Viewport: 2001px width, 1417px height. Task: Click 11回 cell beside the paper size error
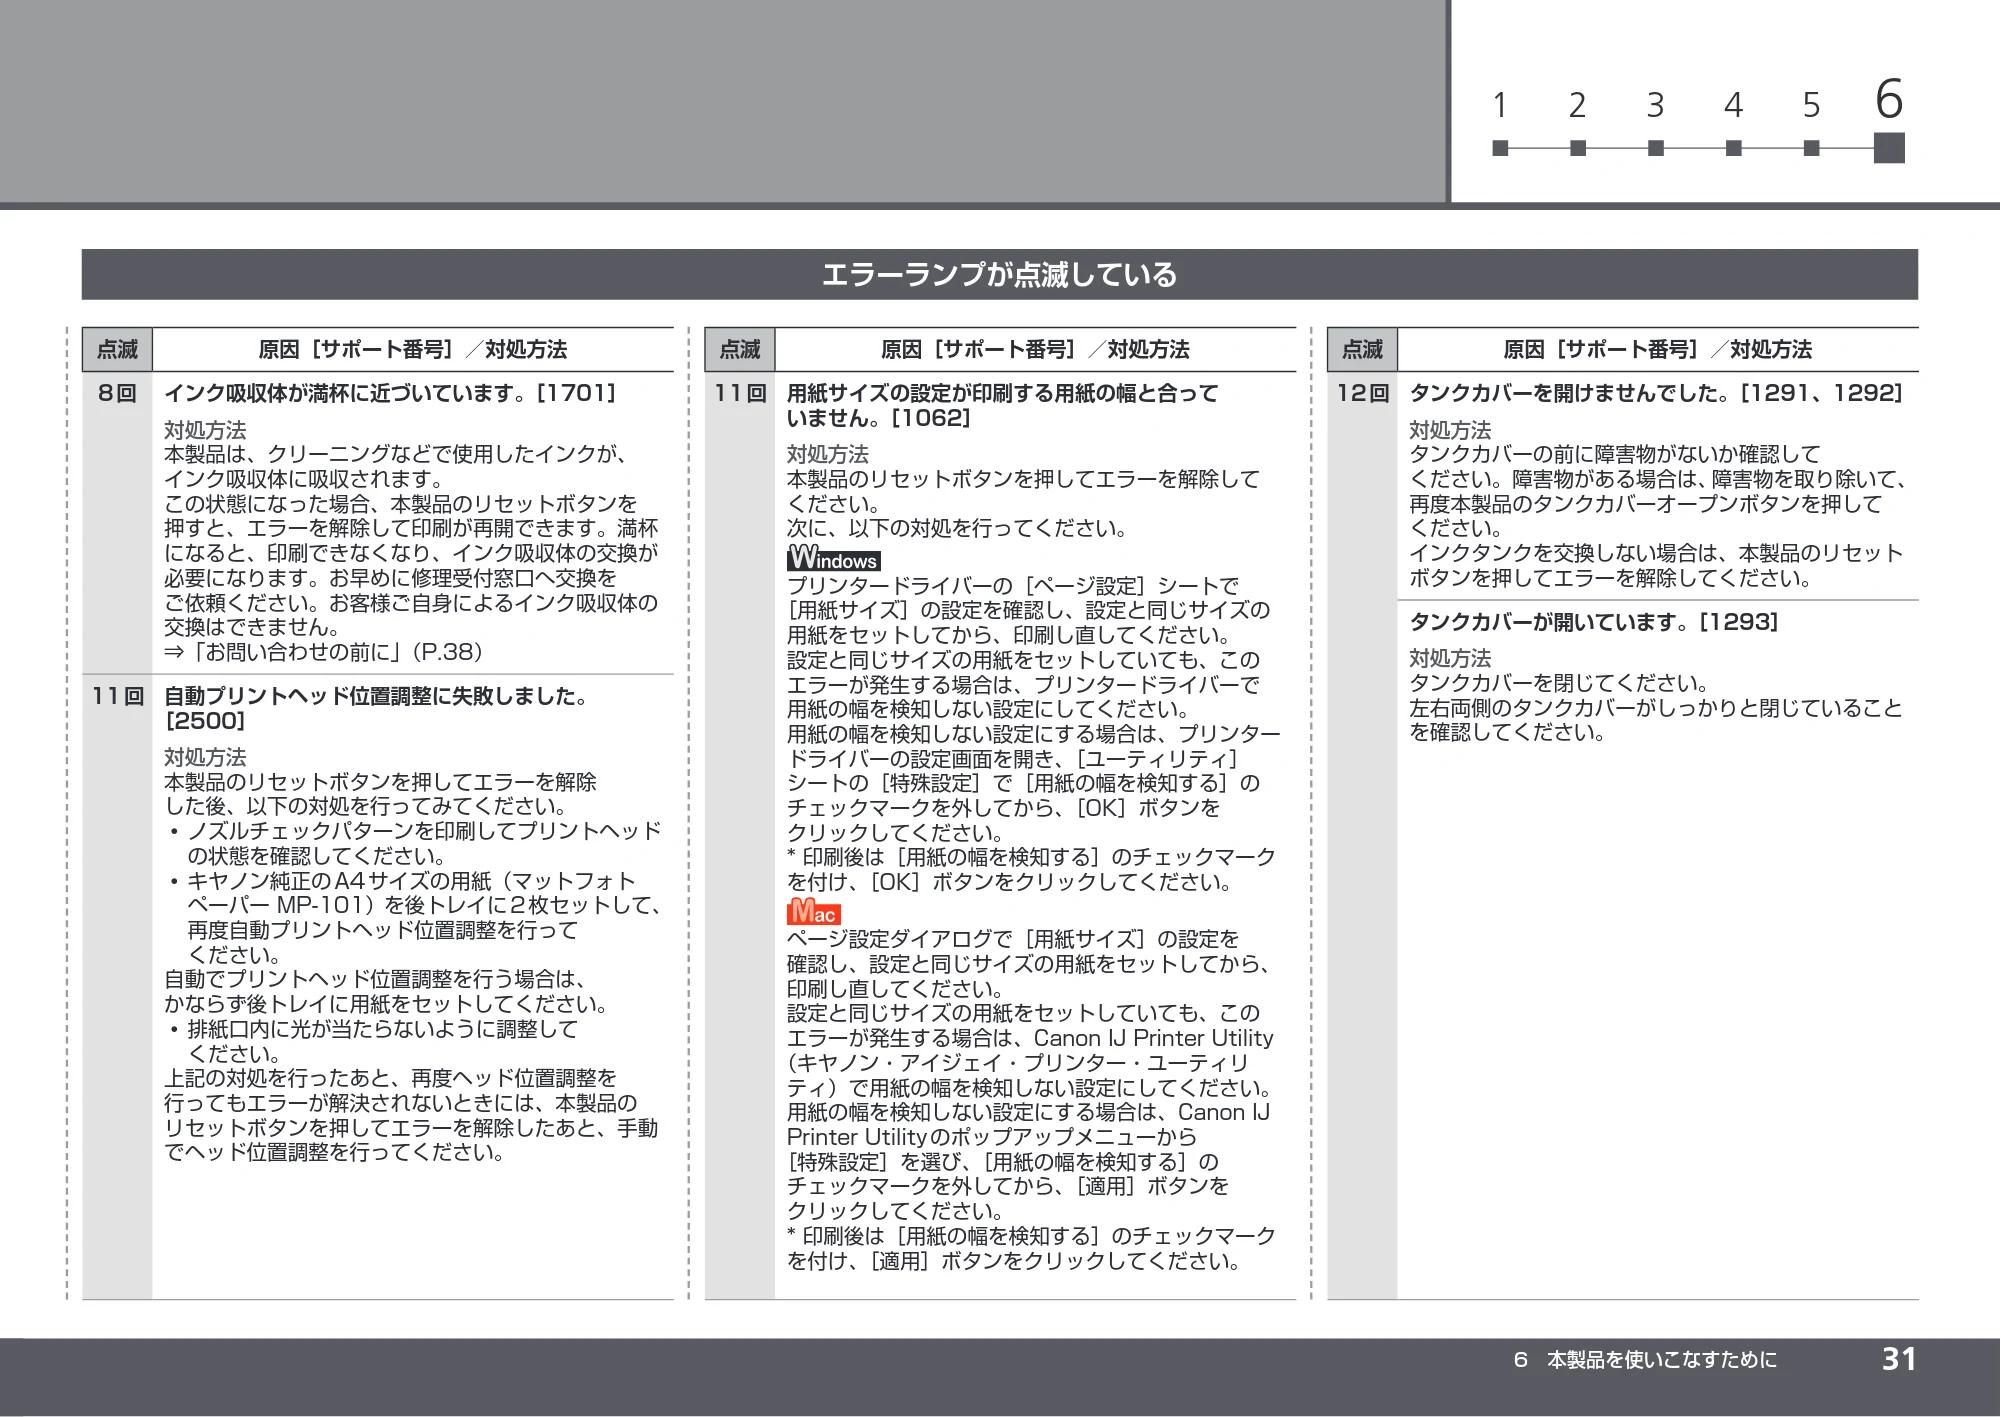tap(740, 393)
